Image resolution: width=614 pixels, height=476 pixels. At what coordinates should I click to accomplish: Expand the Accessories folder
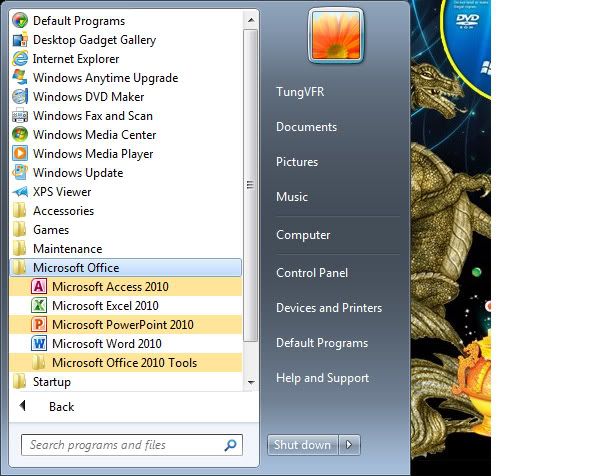[125, 211]
